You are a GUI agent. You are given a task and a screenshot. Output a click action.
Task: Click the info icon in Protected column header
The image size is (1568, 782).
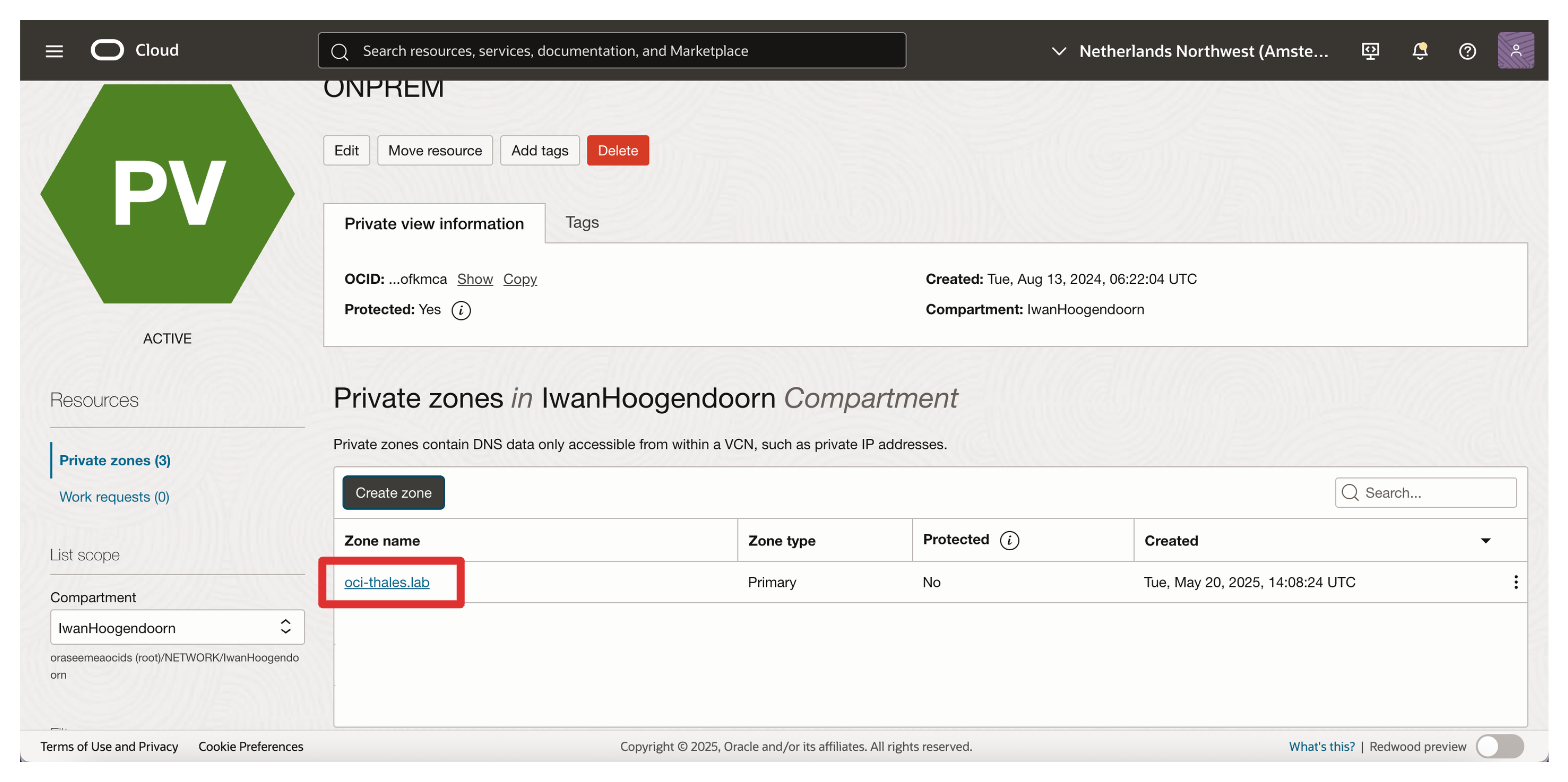pos(1010,540)
